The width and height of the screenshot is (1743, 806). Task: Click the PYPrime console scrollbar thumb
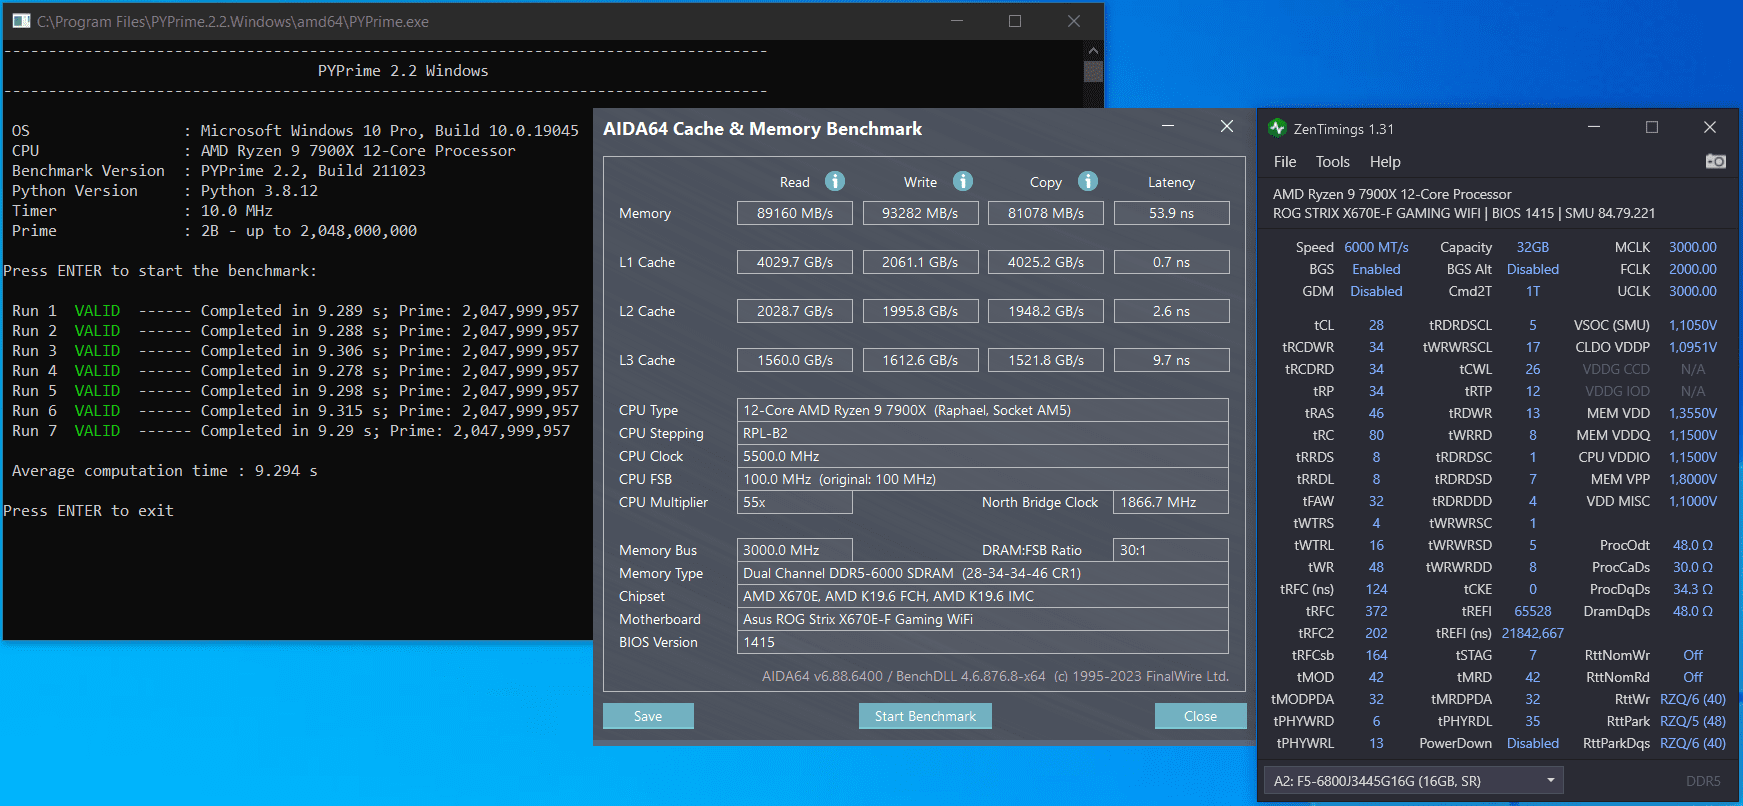coord(1093,71)
